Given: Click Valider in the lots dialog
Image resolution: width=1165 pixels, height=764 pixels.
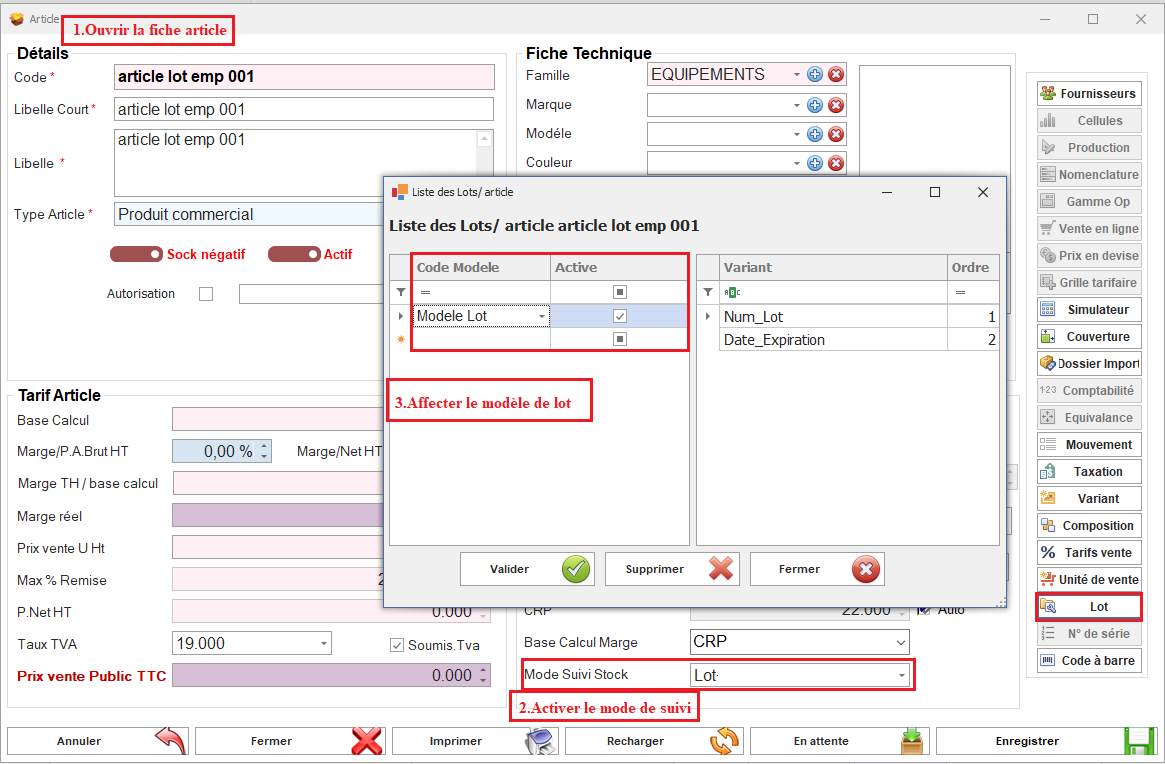Looking at the screenshot, I should click(x=527, y=569).
